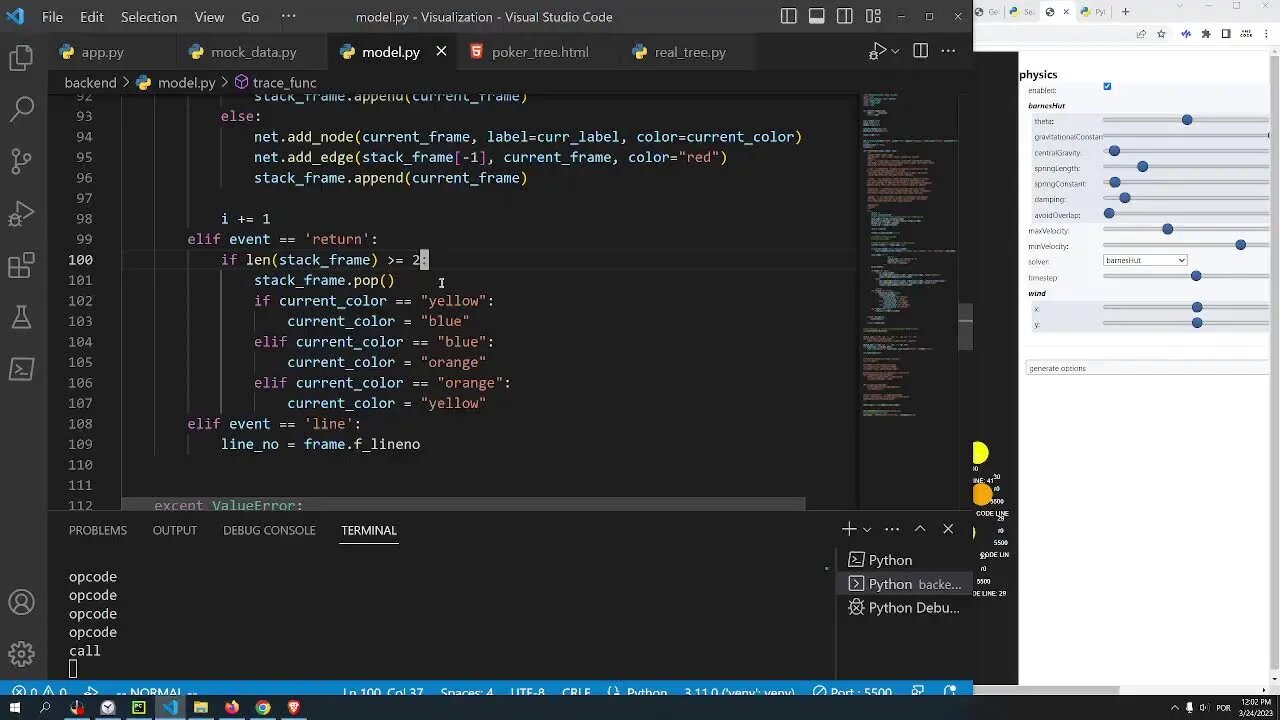Screen dimensions: 1280x720
Task: Change encoding via UTF-8 status item
Action: point(527,691)
